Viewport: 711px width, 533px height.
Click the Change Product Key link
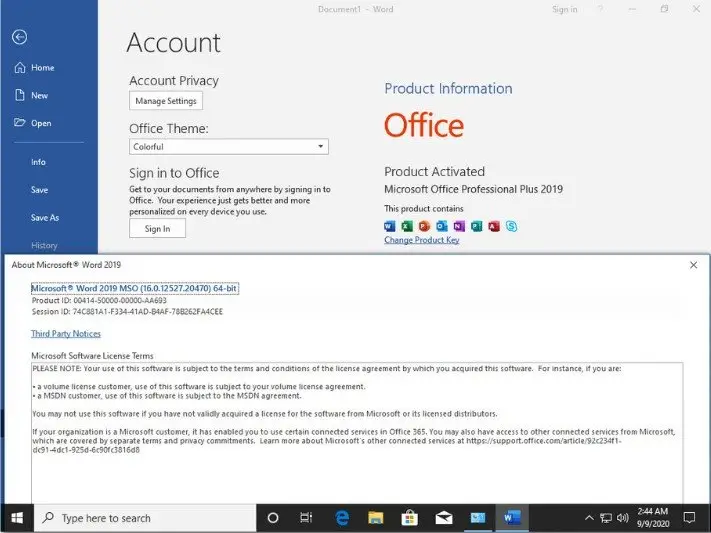[x=422, y=240]
